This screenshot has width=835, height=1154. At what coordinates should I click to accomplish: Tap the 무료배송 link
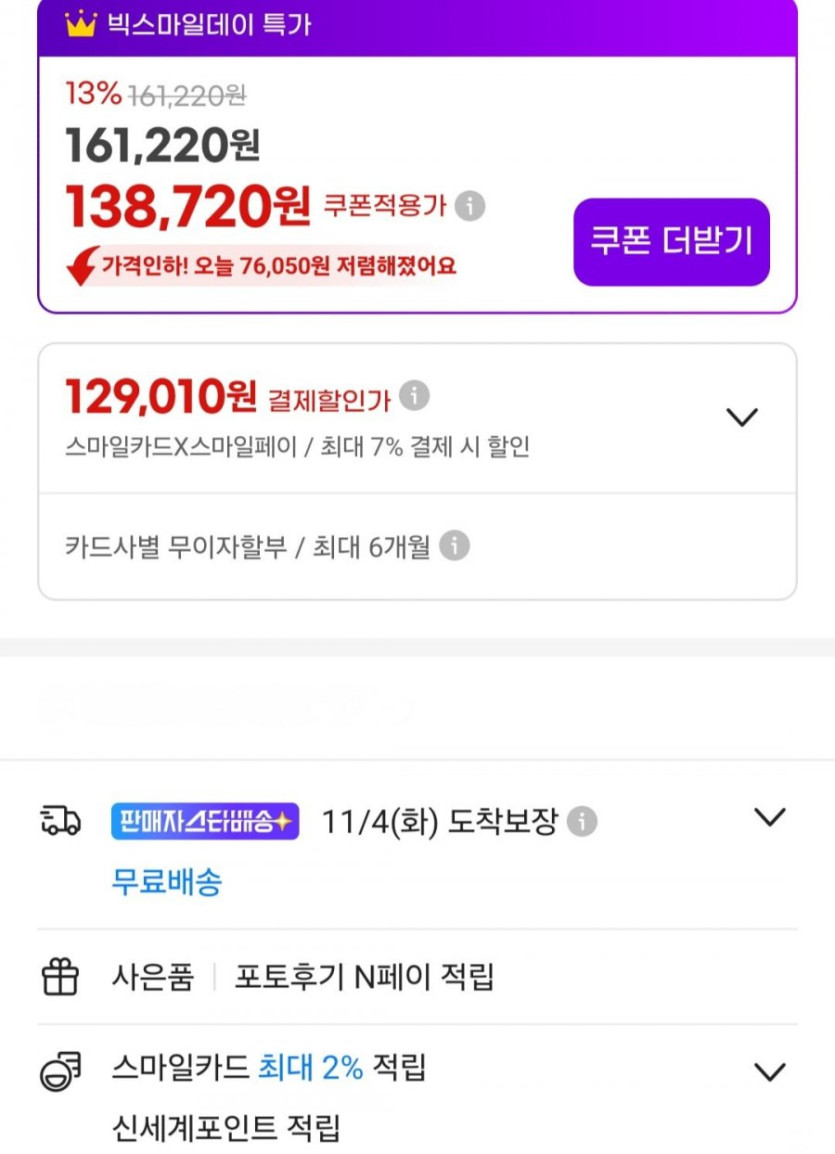click(166, 882)
